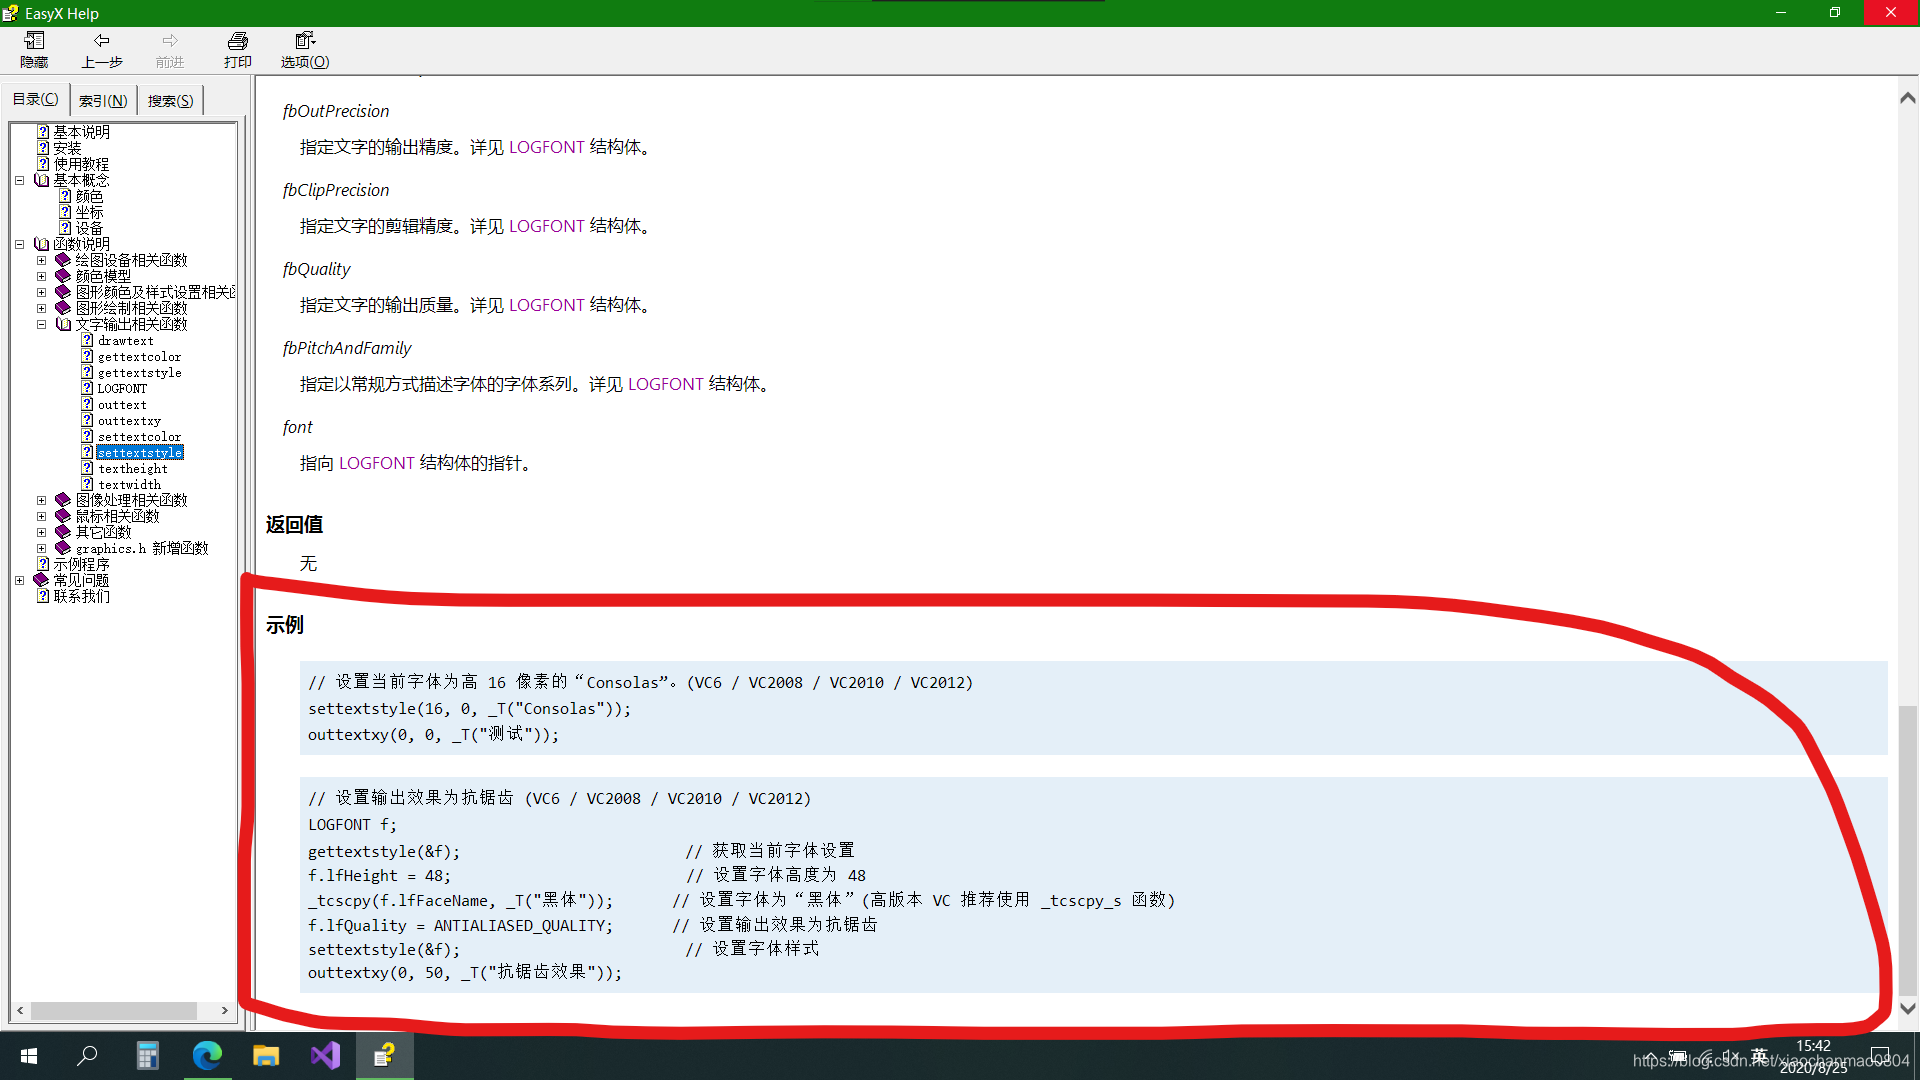1920x1080 pixels.
Task: Select drawtext topic in the contents tree
Action: pos(128,340)
